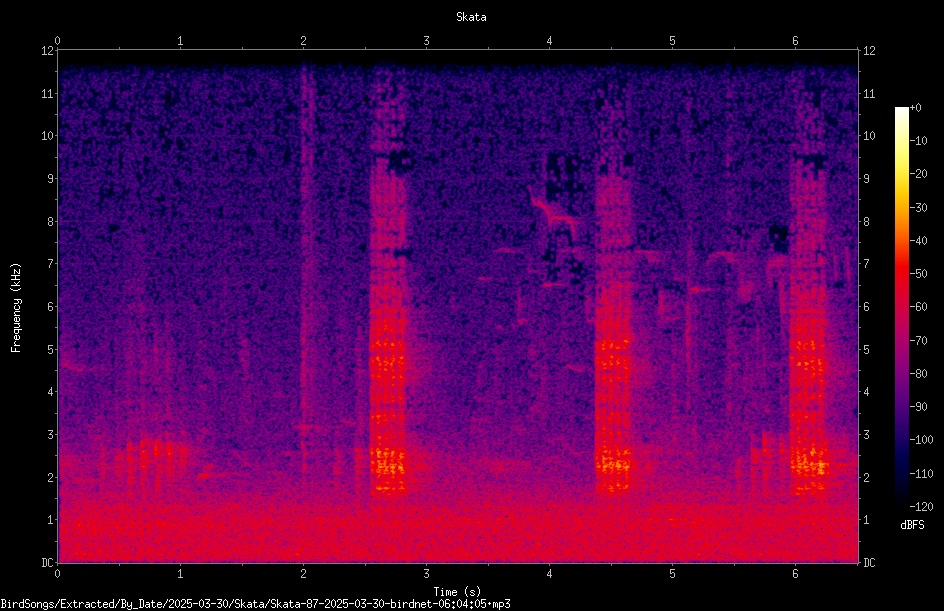Click "7" on the left frequency axis
Viewport: 944px width, 611px height.
(50, 264)
